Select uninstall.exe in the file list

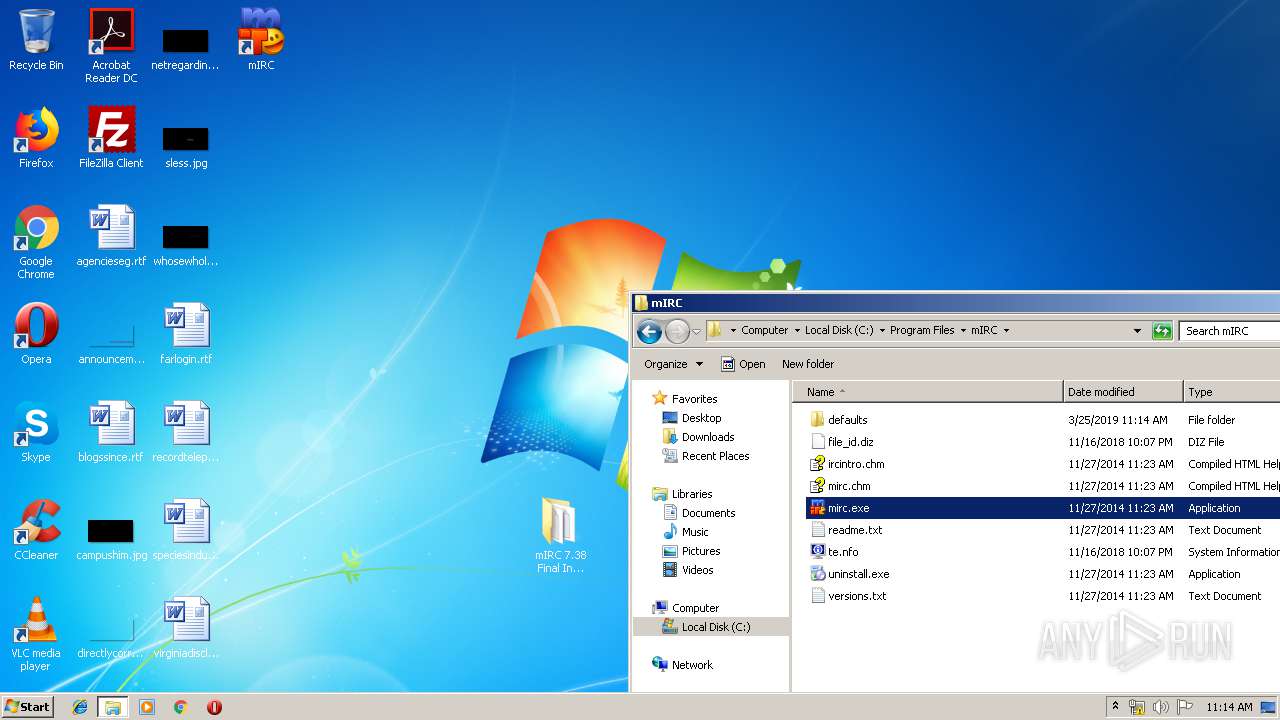(858, 574)
